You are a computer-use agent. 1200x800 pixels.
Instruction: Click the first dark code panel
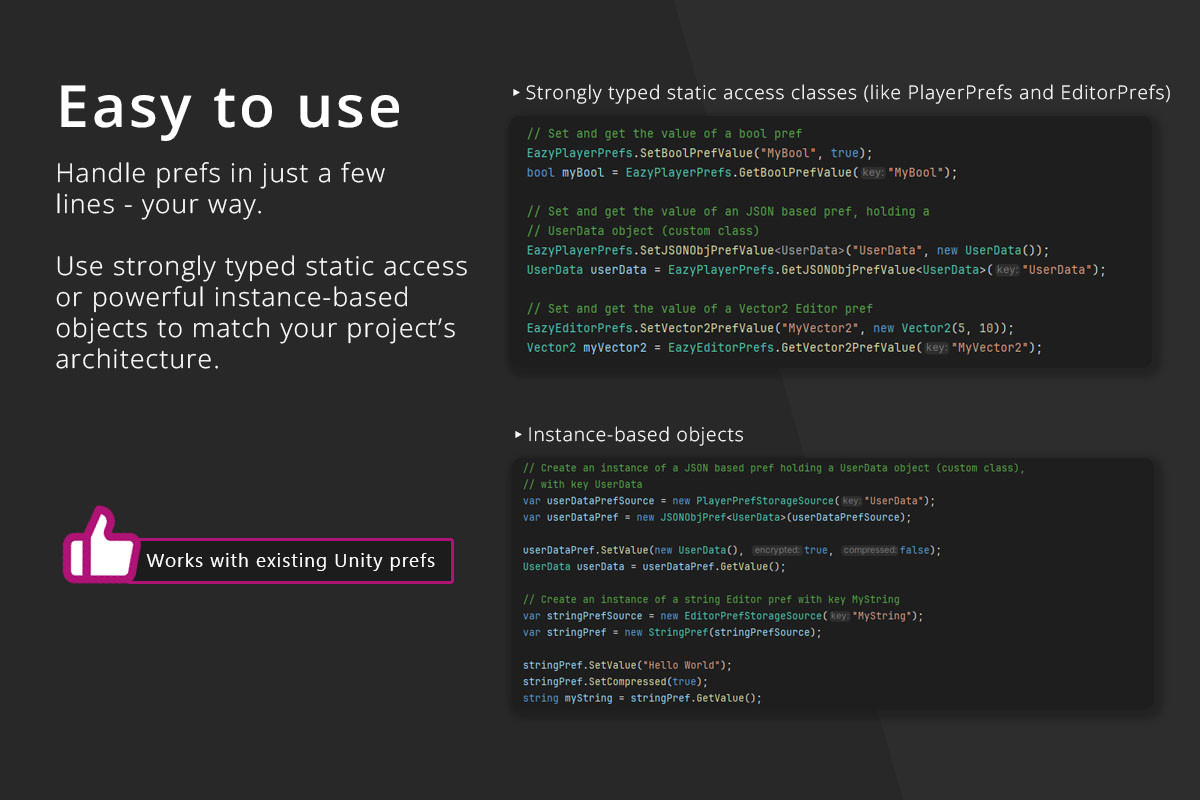pos(830,240)
